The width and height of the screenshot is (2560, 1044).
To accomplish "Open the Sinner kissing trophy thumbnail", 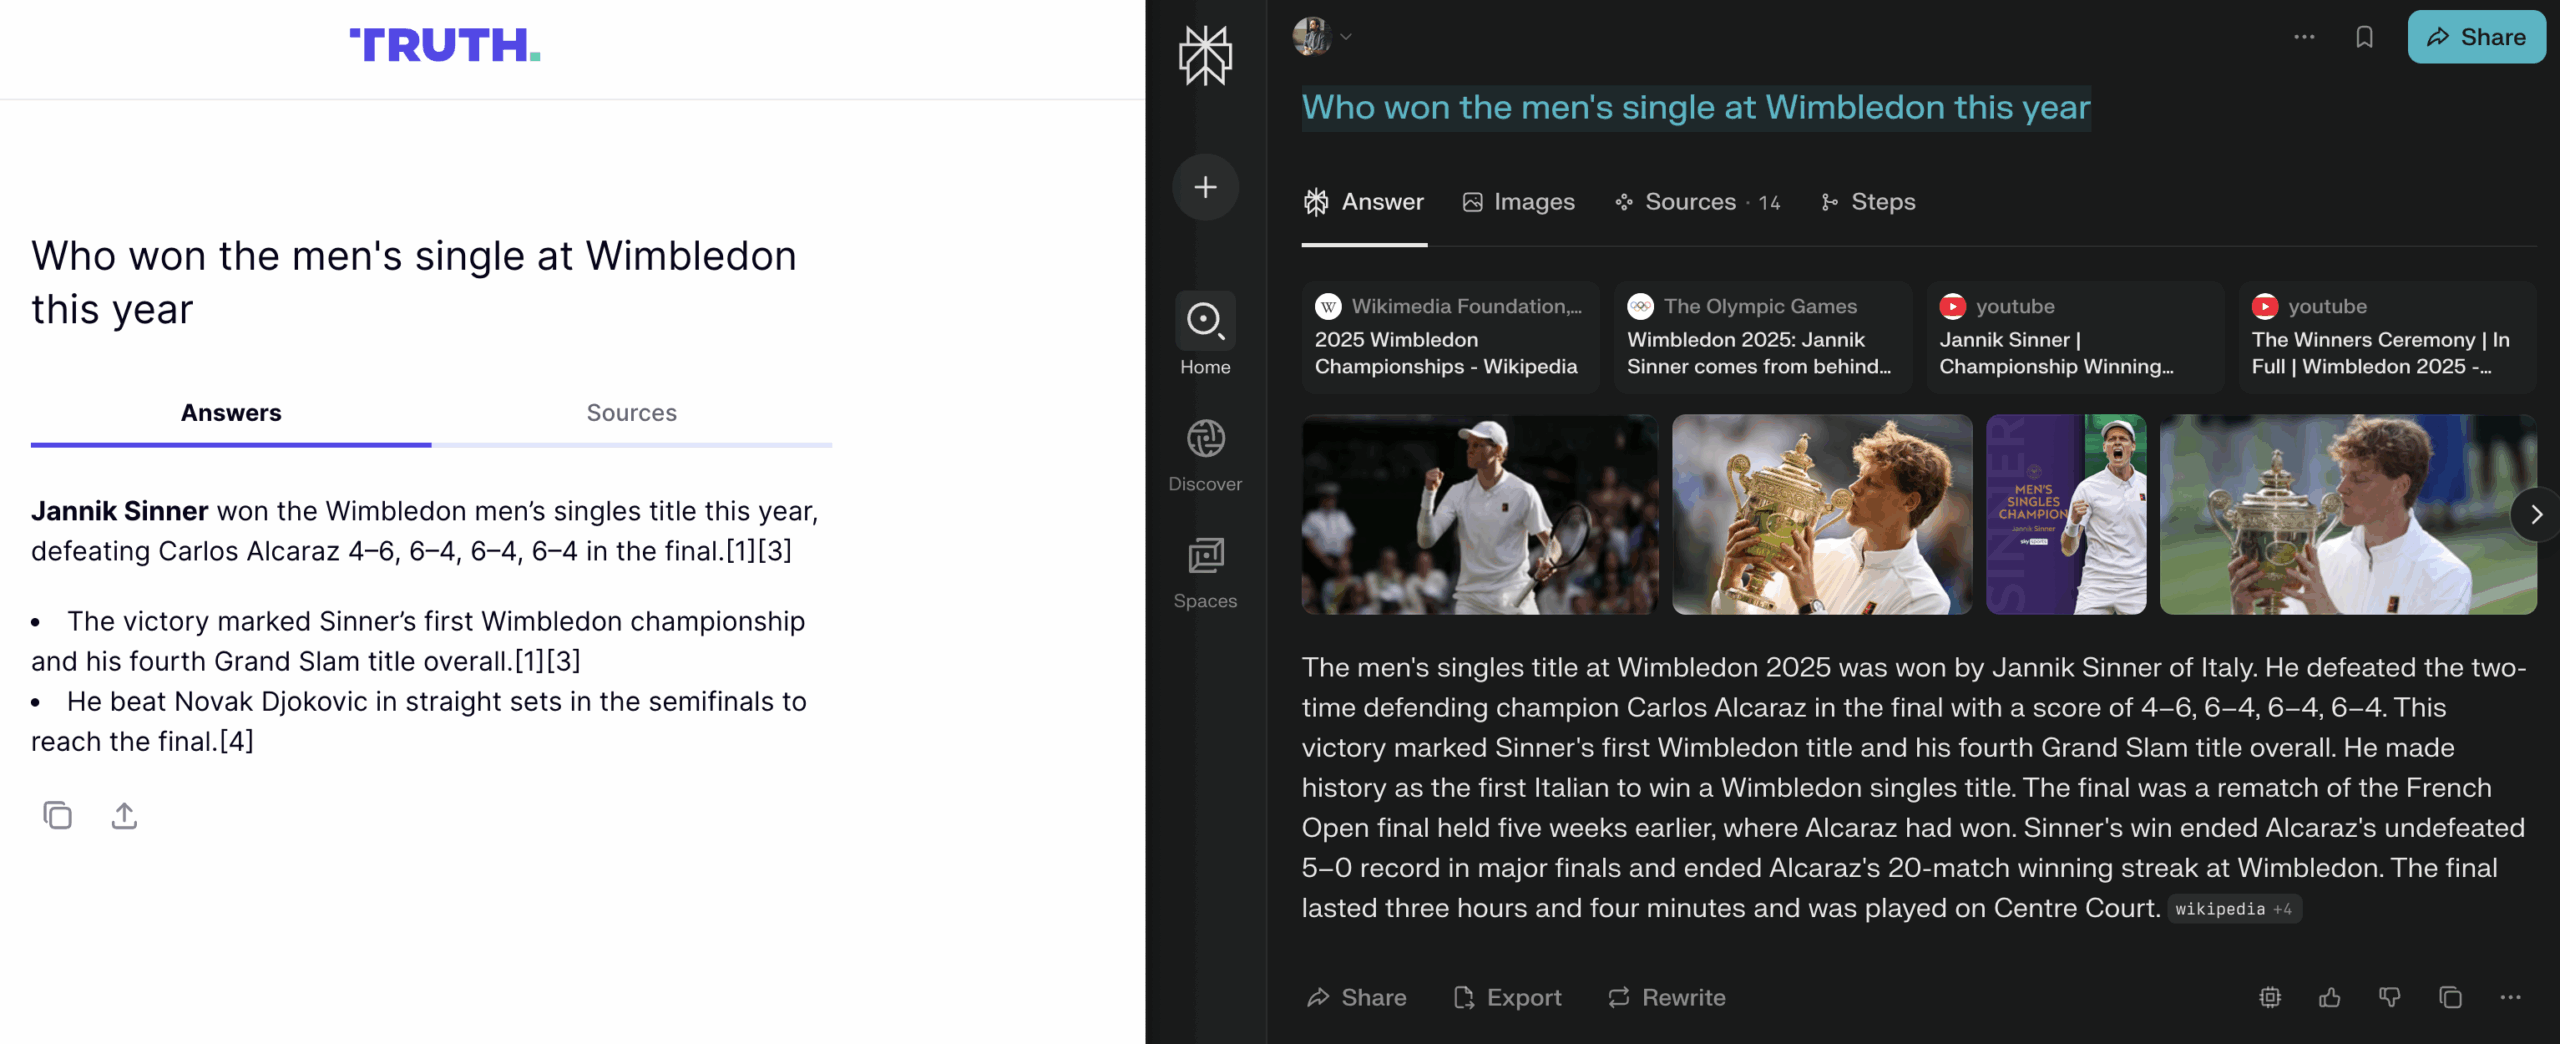I will [1821, 514].
